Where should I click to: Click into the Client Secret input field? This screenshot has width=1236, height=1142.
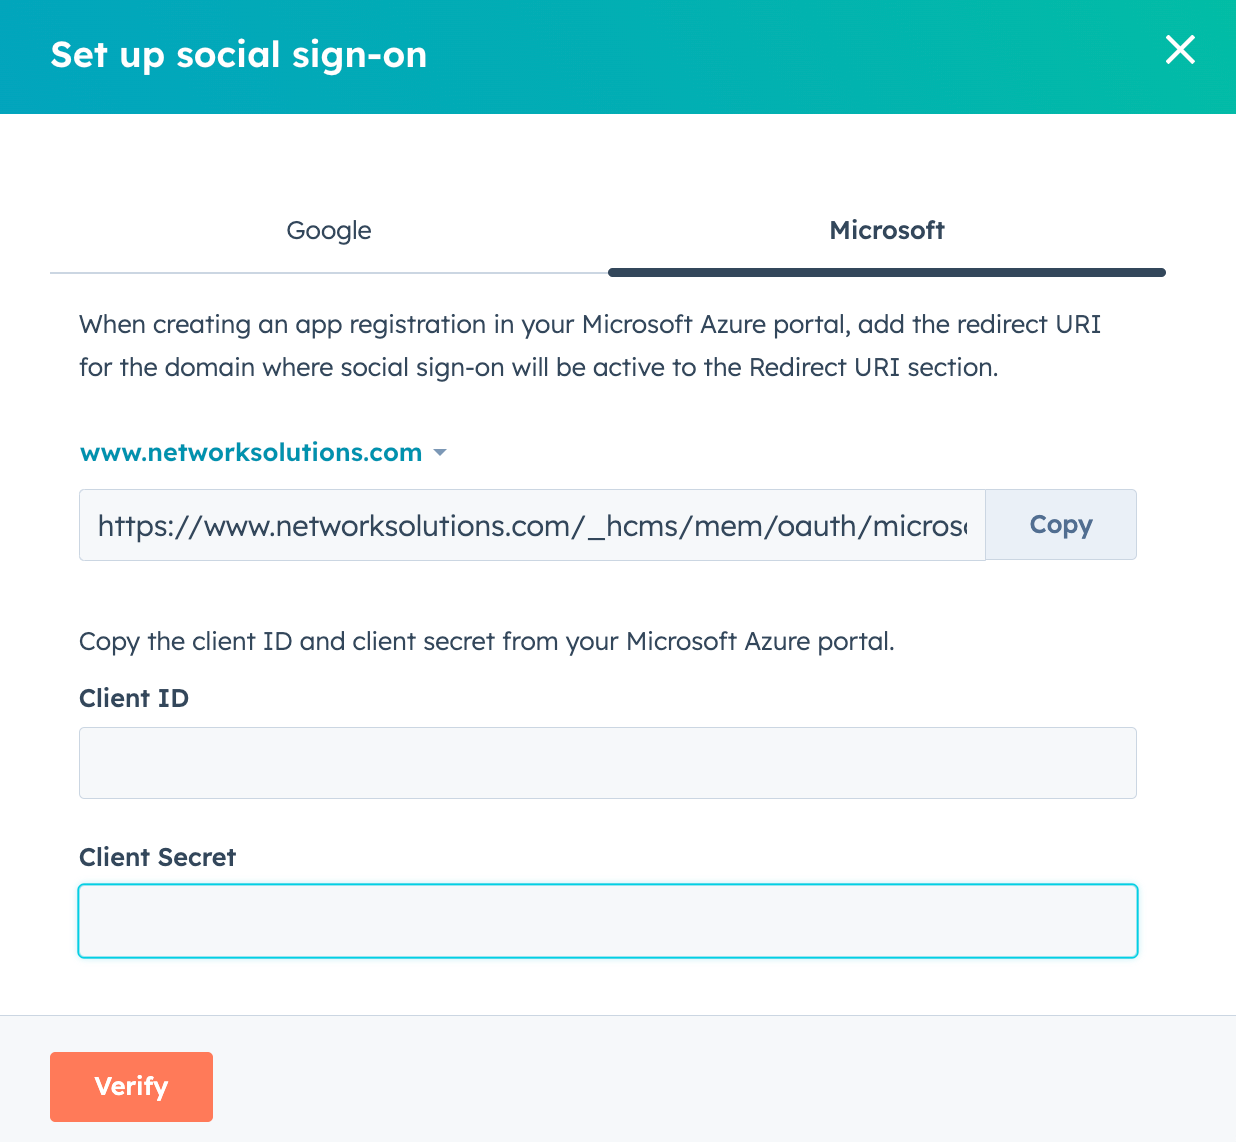(x=607, y=921)
